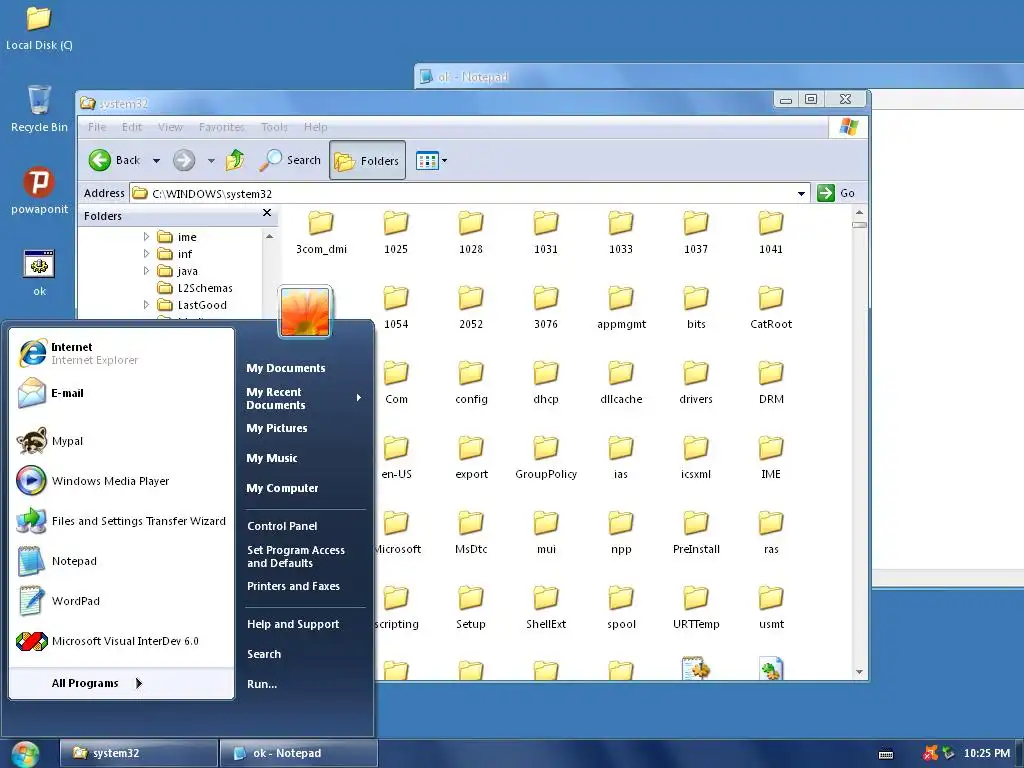Open My Pictures from the Start menu
Image resolution: width=1024 pixels, height=768 pixels.
[277, 428]
